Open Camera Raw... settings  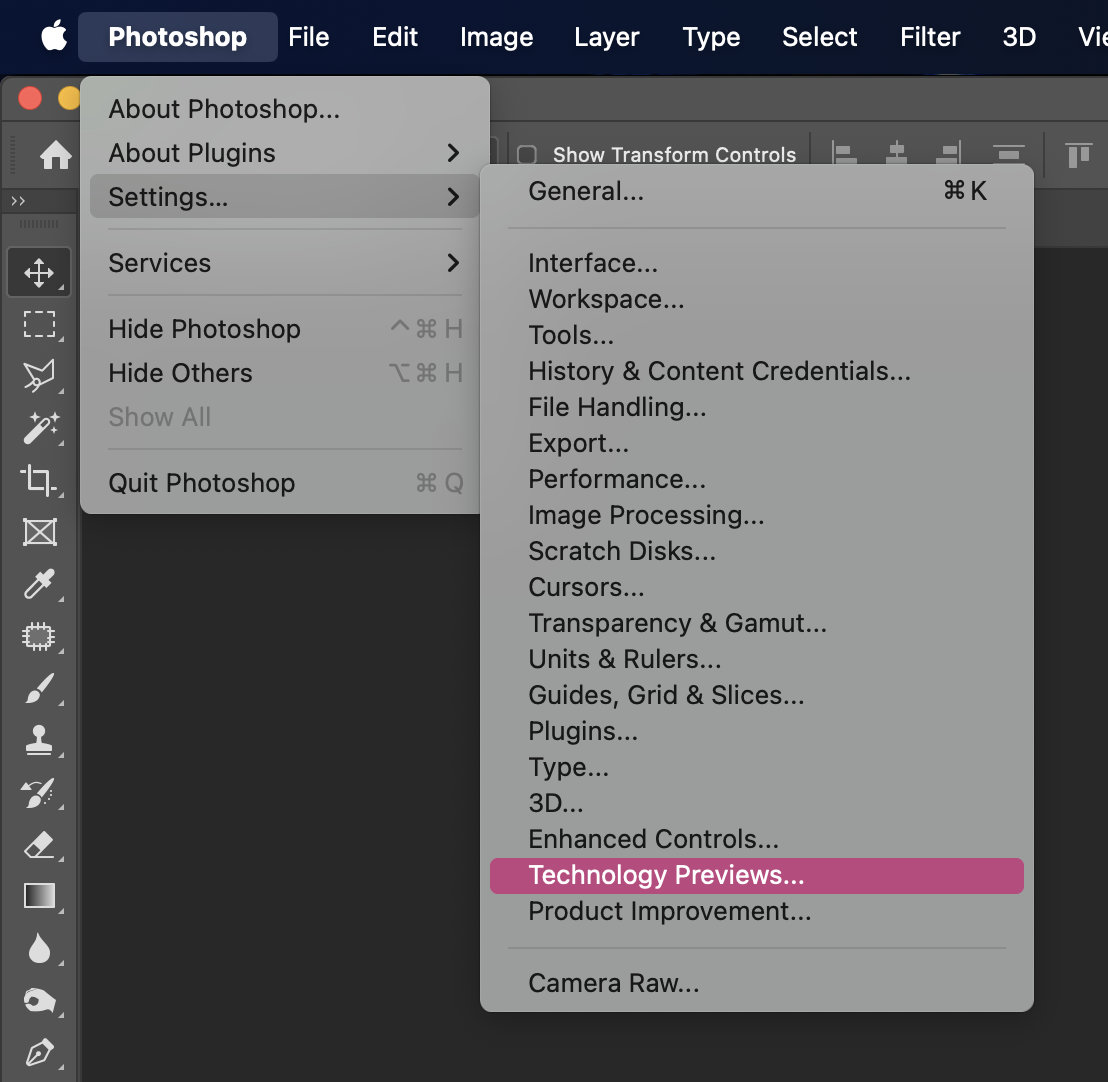(757, 983)
